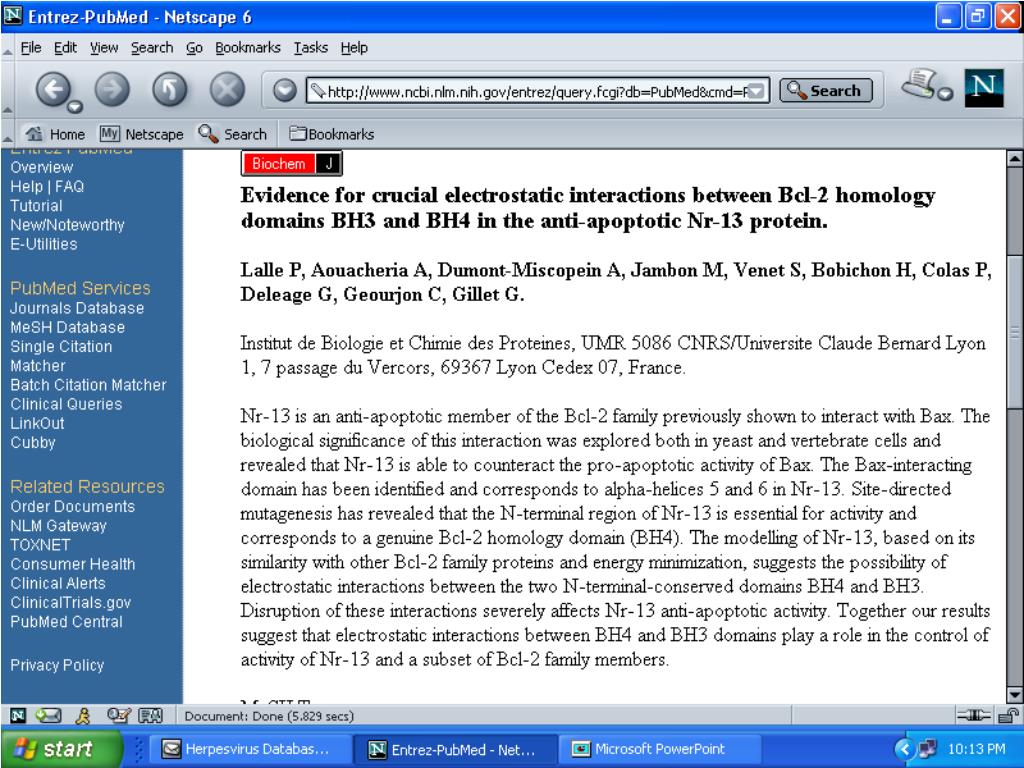
Task: Open the Journals Database link
Action: click(x=77, y=308)
